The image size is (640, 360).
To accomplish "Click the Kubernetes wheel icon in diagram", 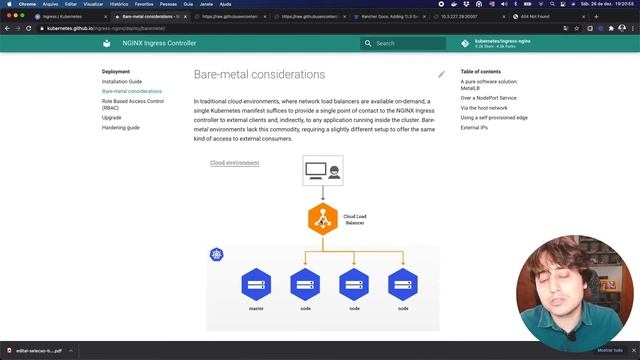I will pos(216,254).
